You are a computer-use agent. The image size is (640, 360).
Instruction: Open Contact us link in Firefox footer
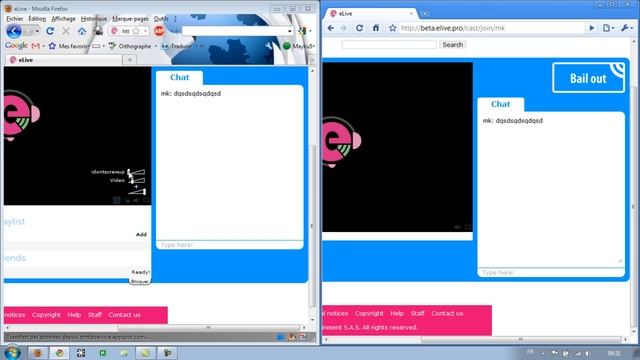pyautogui.click(x=124, y=315)
